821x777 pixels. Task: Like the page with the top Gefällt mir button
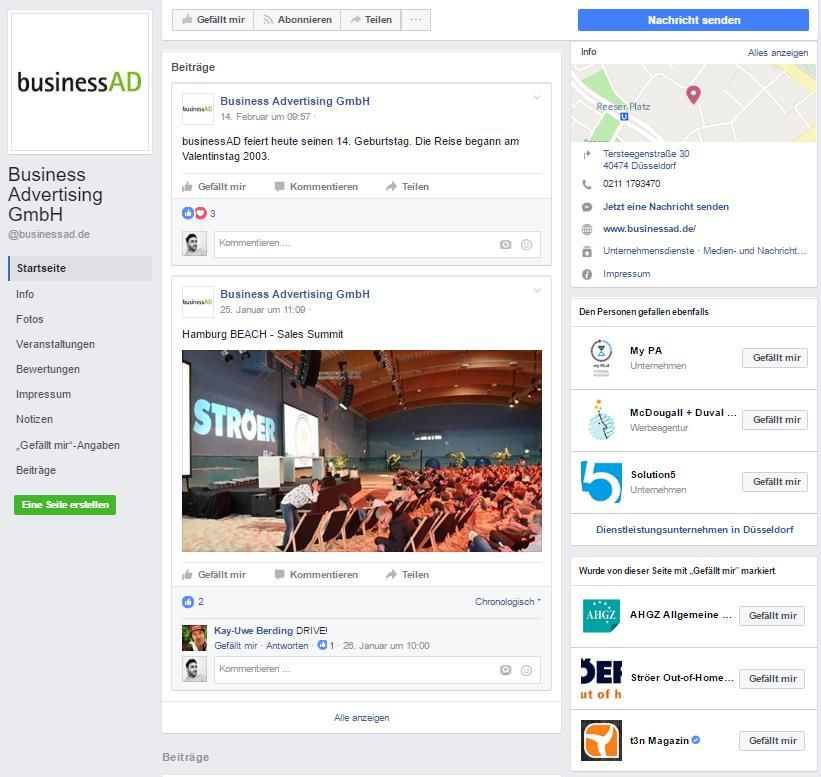pos(213,20)
